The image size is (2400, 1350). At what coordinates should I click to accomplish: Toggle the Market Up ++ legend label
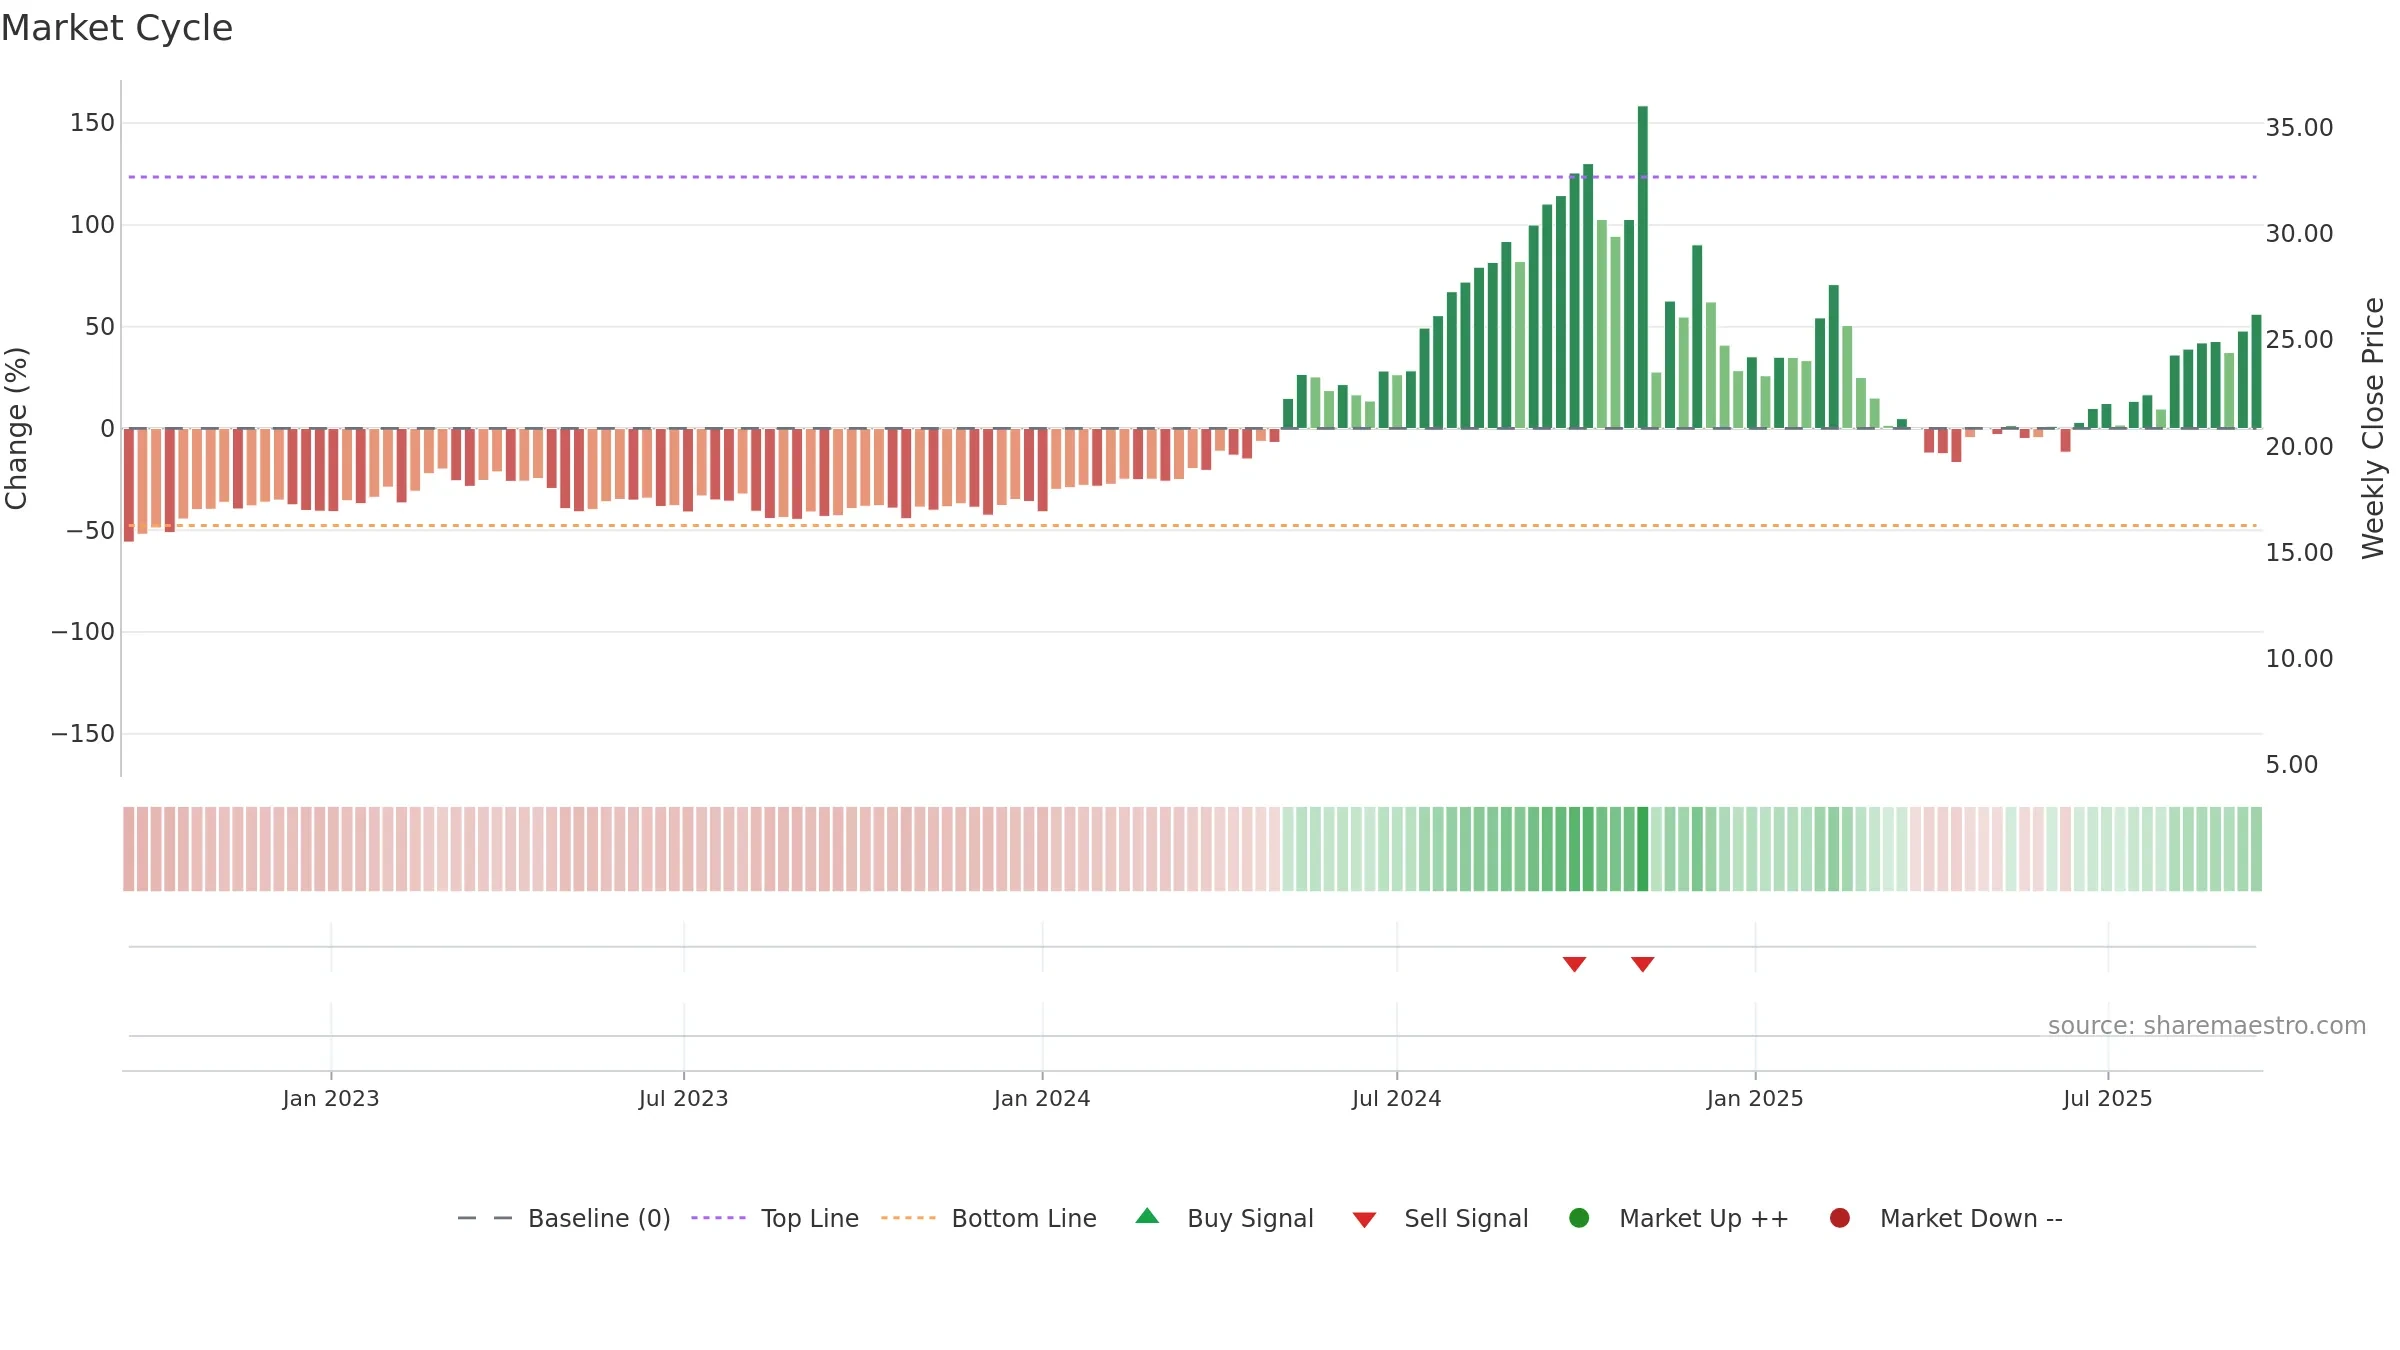click(1704, 1219)
